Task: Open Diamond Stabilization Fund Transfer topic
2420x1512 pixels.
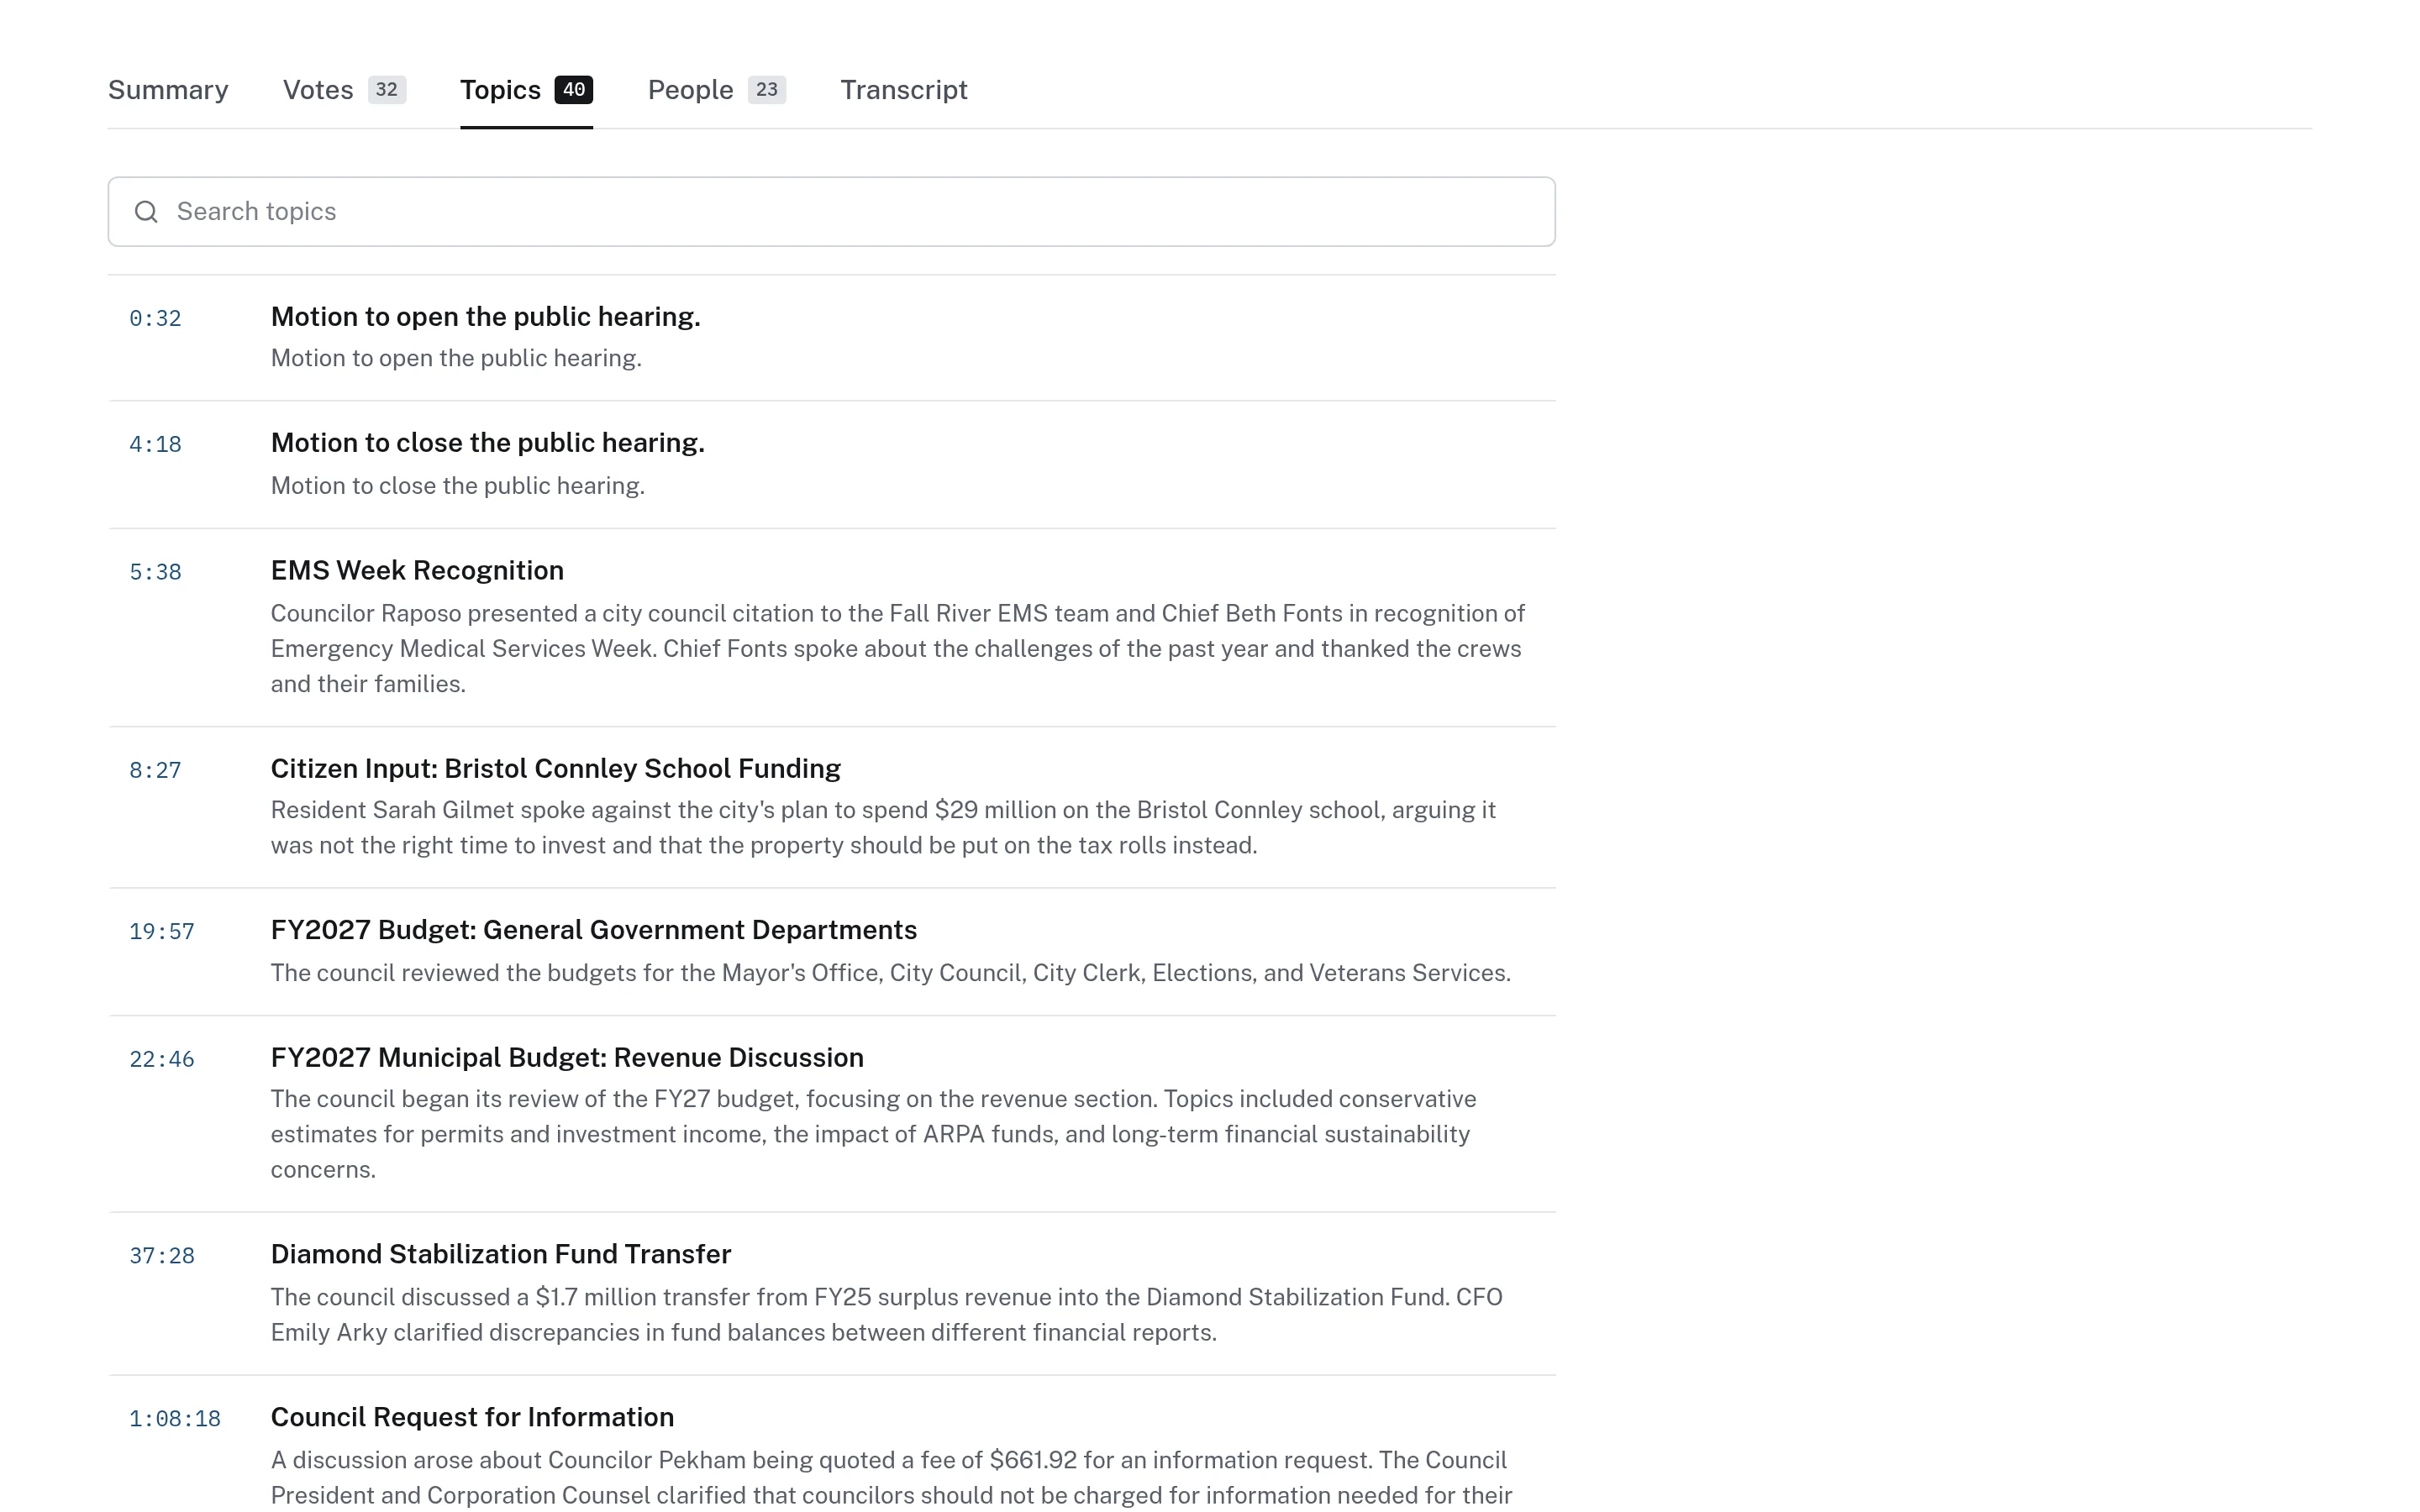Action: pos(500,1255)
